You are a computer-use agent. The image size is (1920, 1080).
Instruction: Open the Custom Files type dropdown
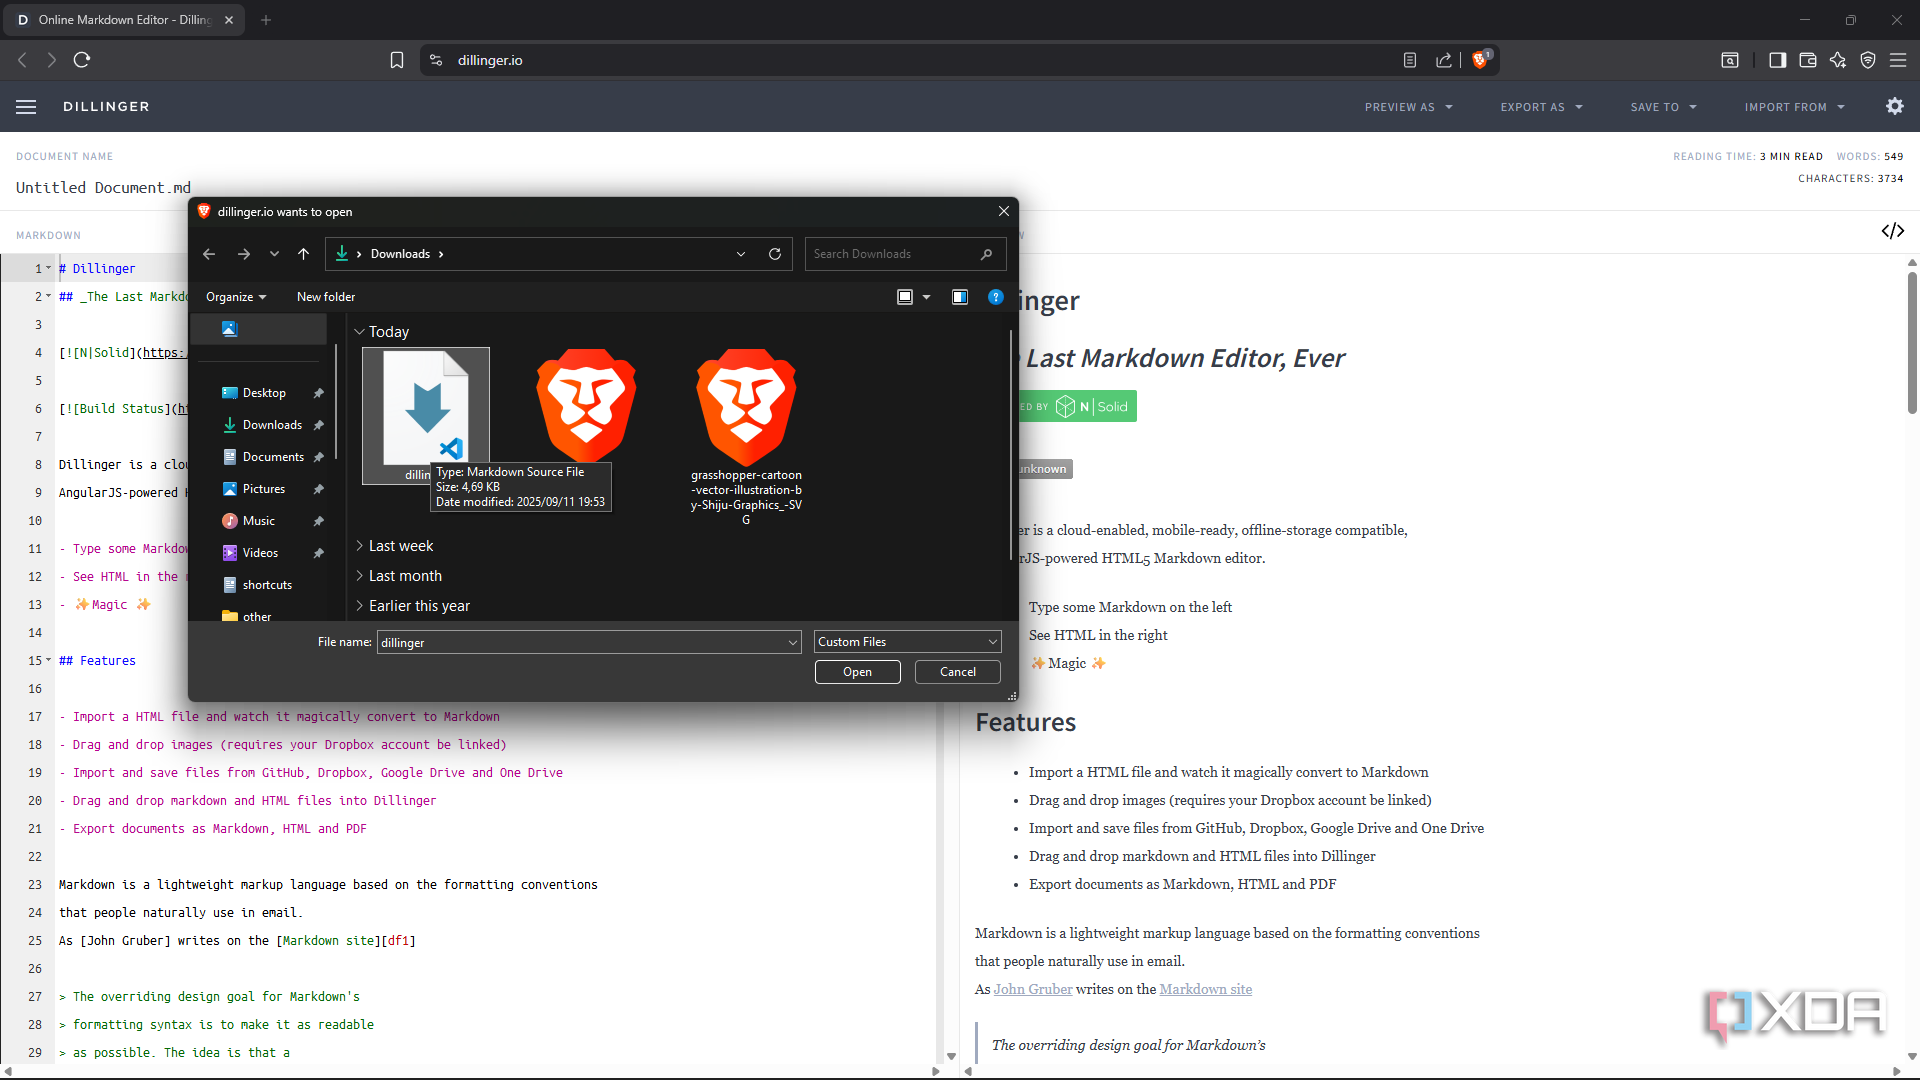[x=908, y=642]
